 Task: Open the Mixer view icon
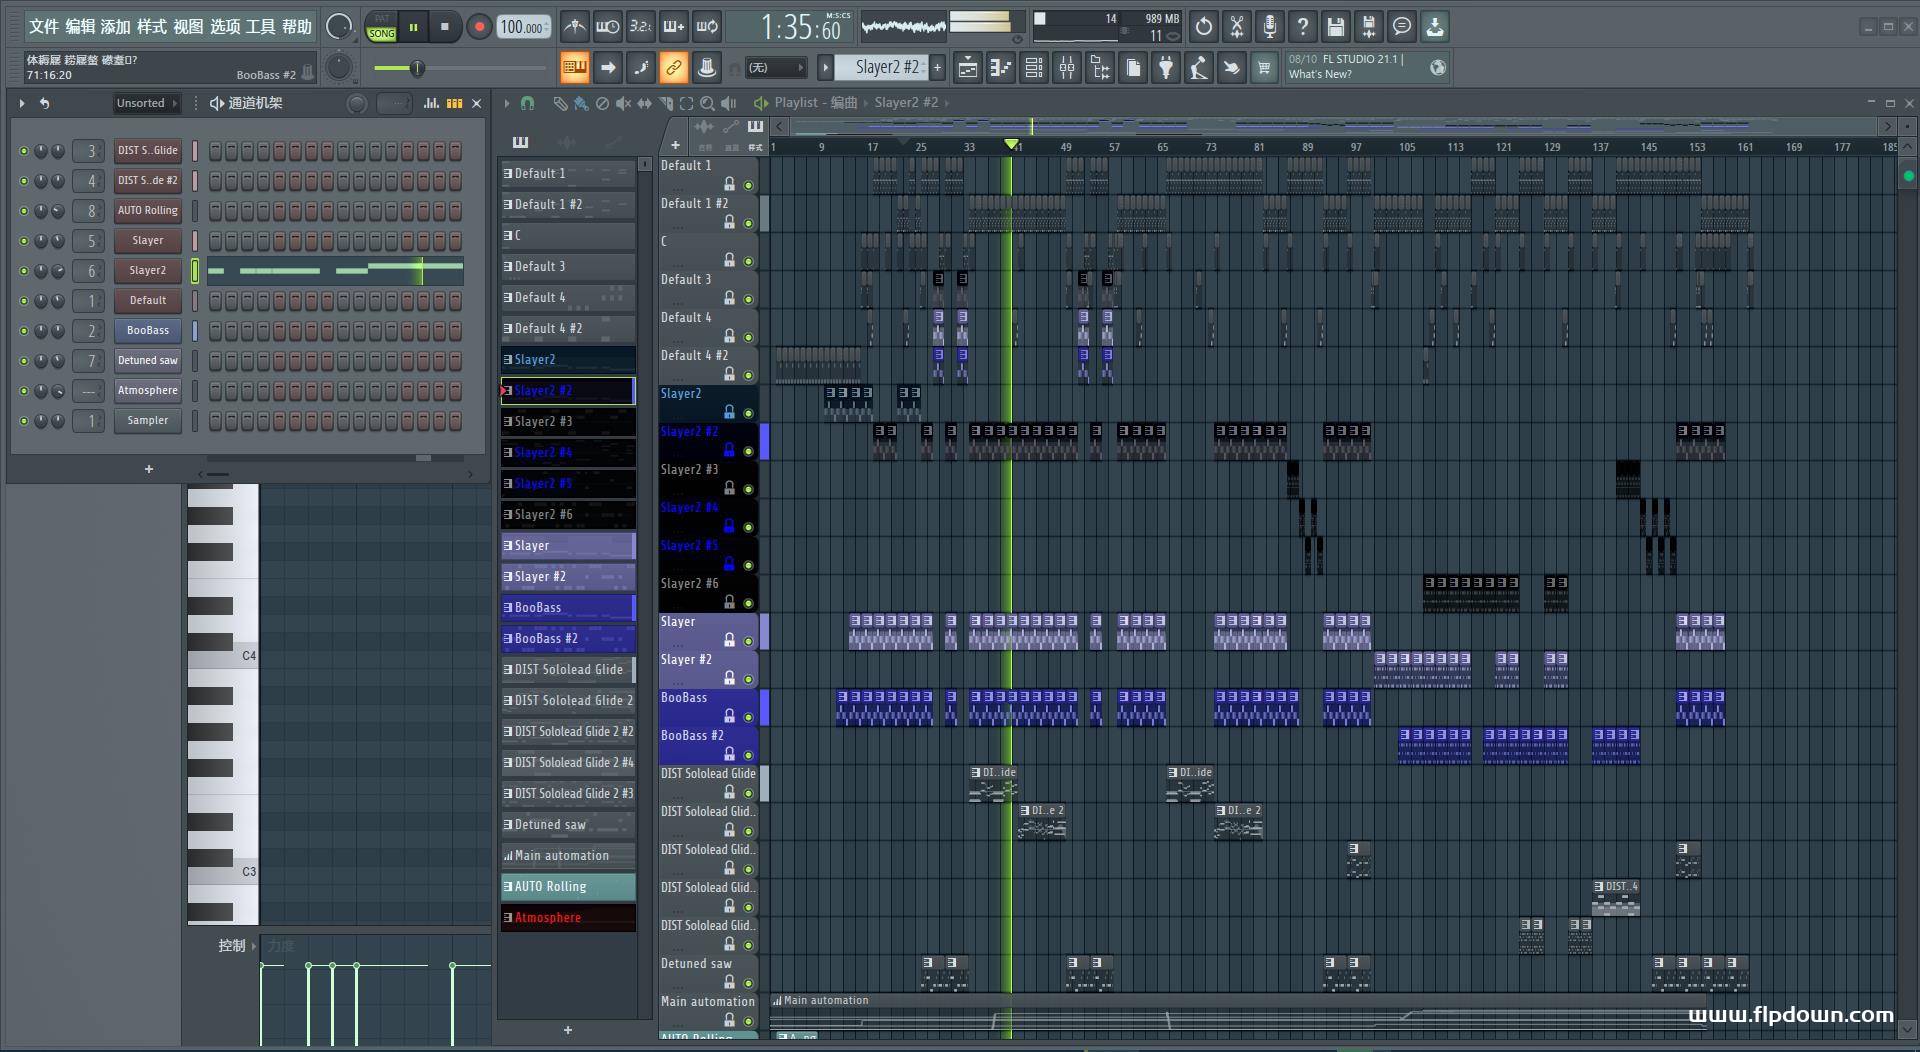1067,68
